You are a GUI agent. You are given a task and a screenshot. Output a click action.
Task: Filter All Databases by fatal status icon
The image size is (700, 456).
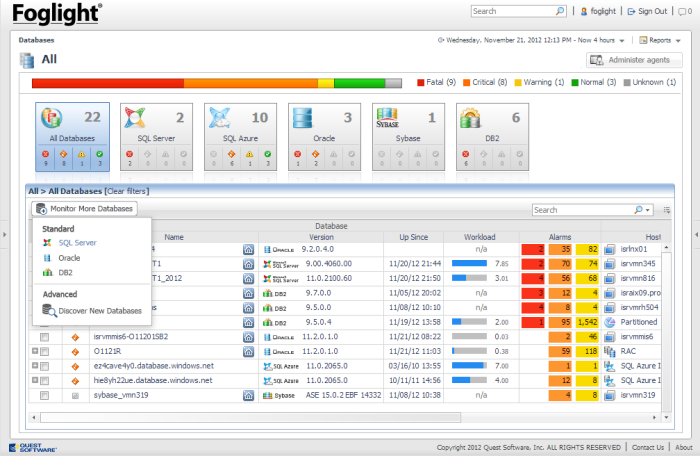click(x=46, y=154)
